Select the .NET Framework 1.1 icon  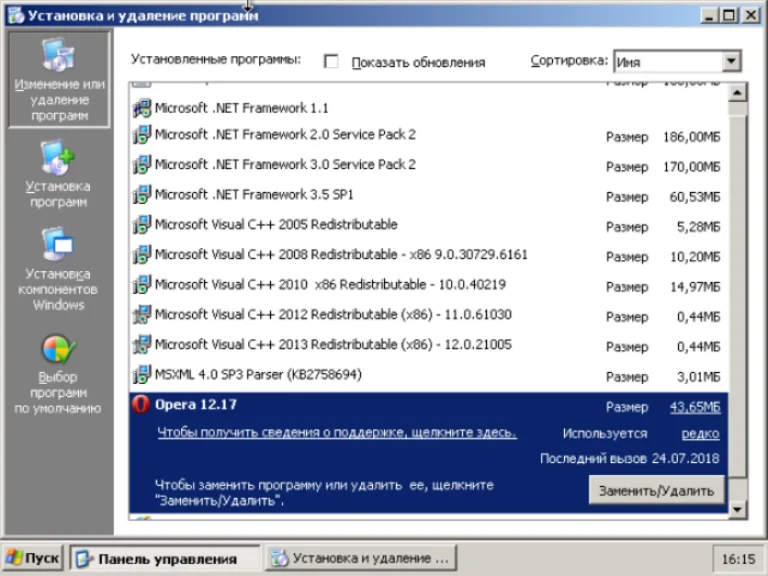pos(142,108)
